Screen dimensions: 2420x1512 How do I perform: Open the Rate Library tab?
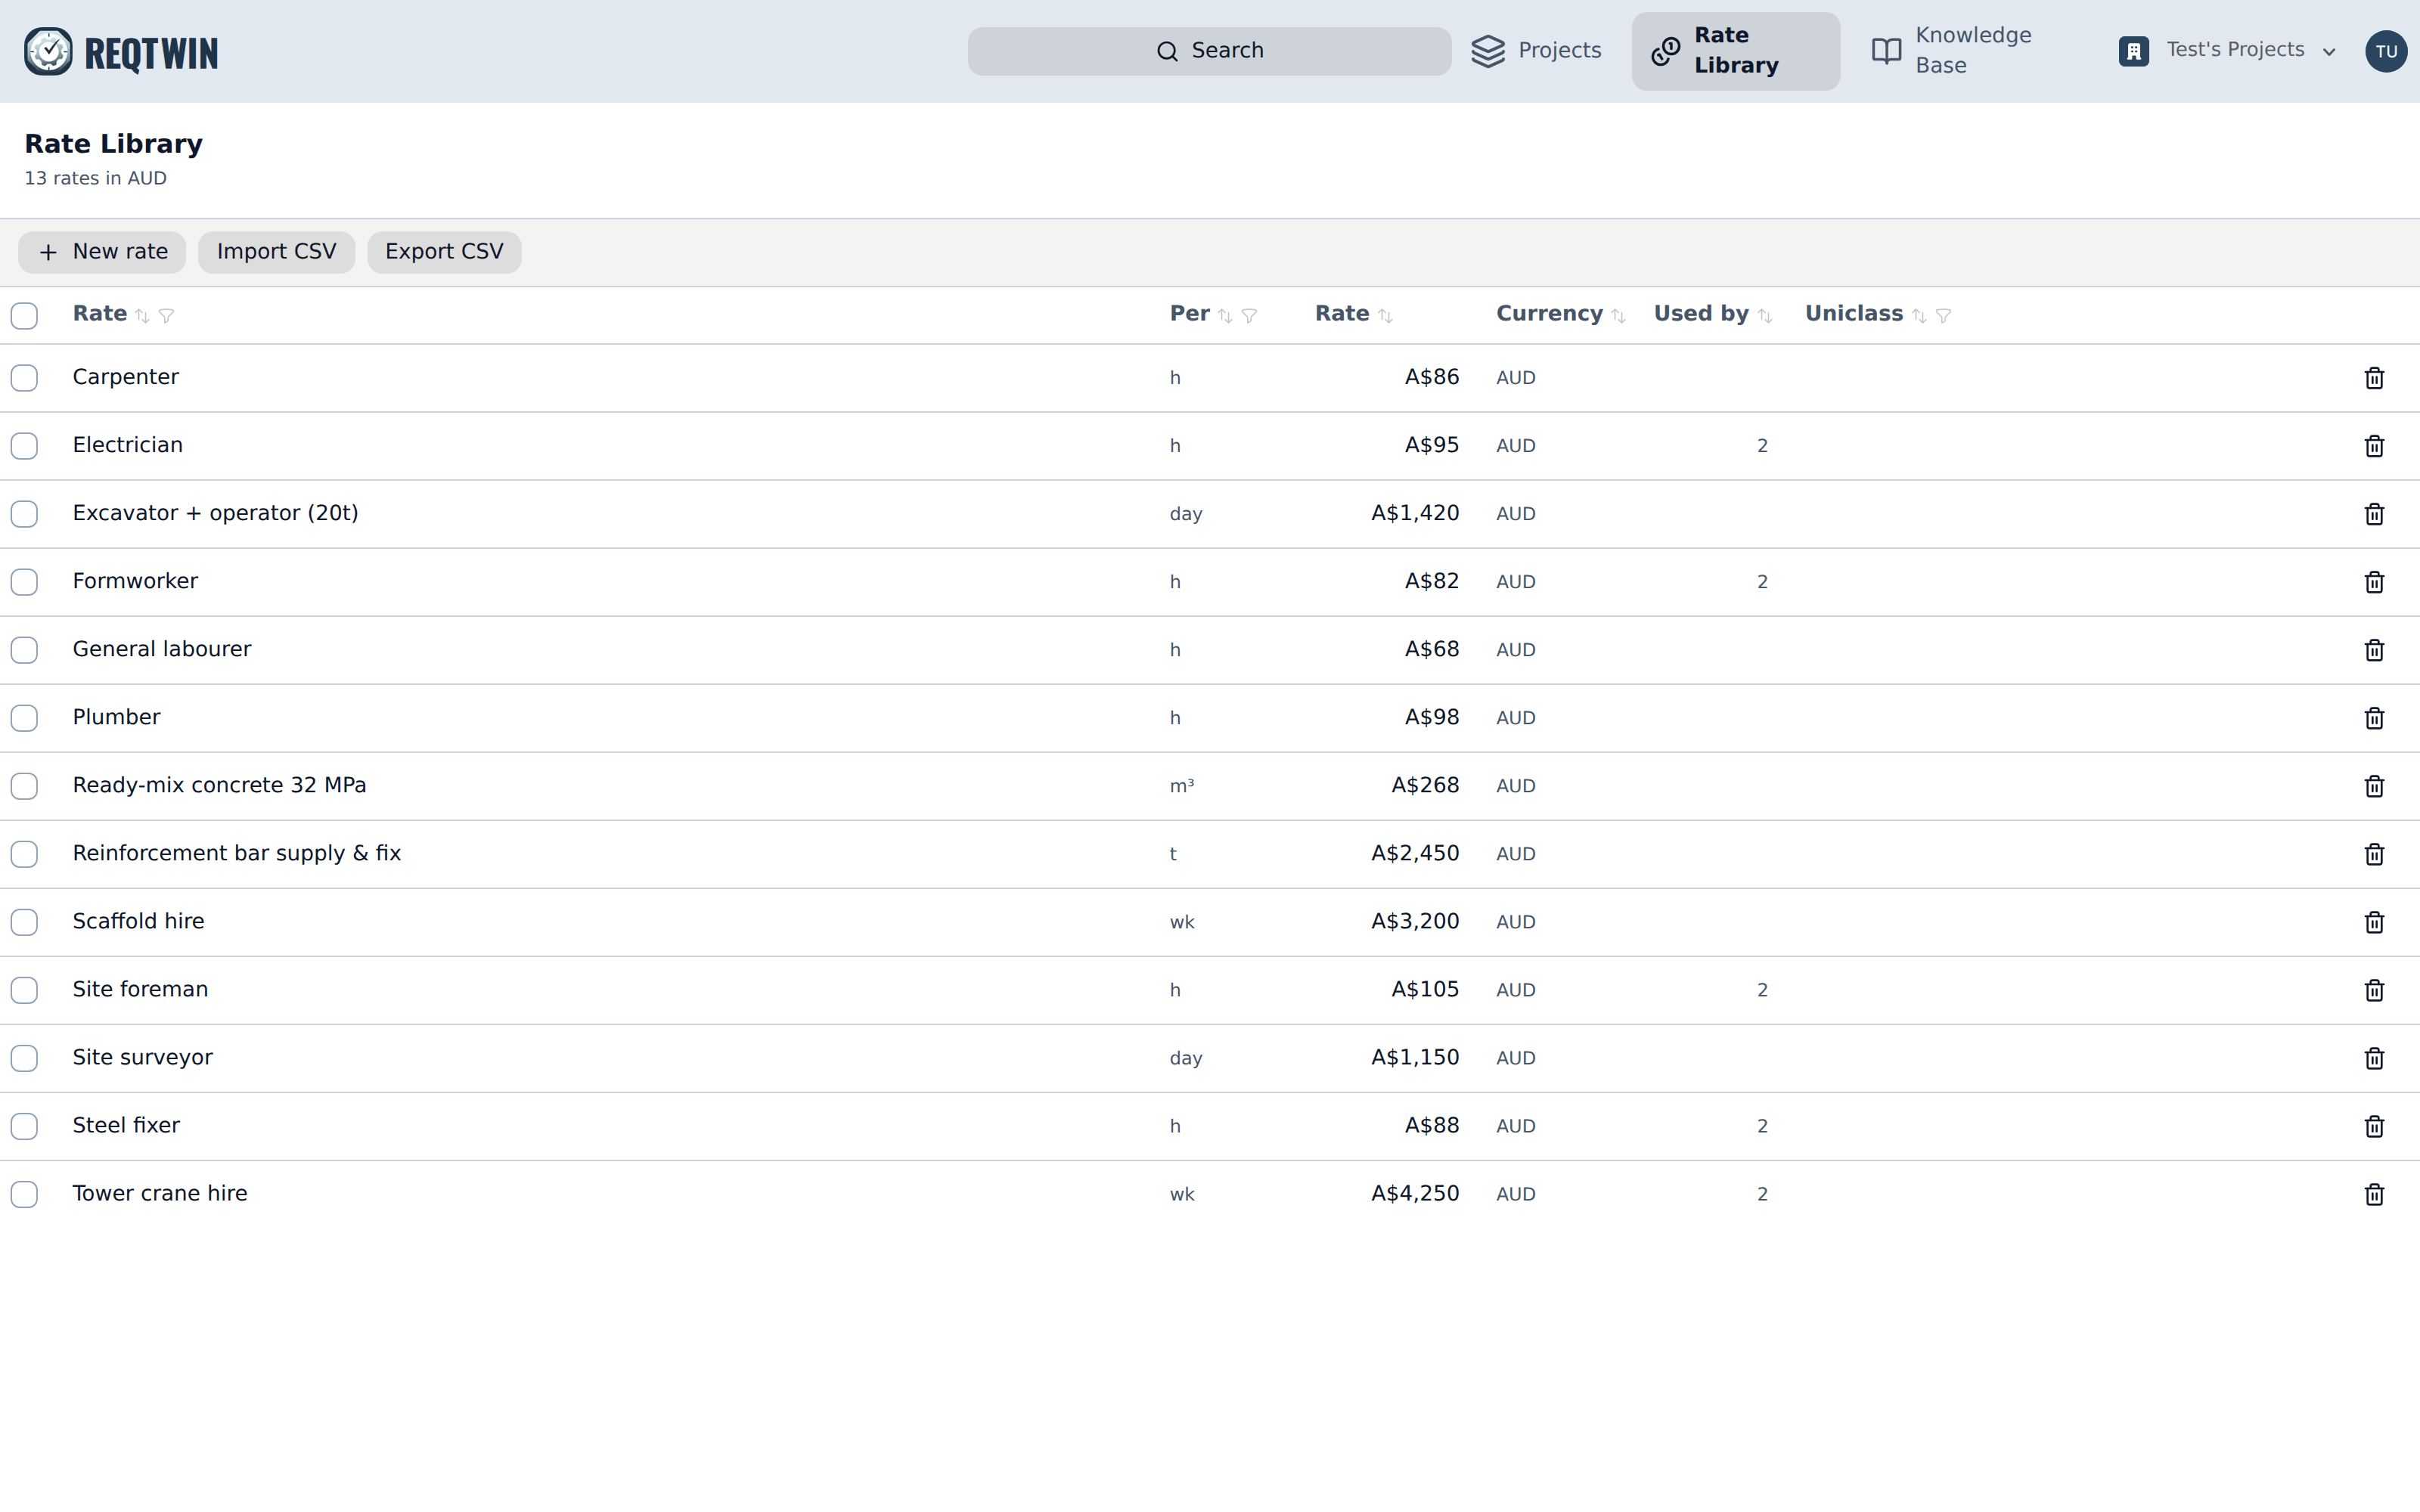click(1735, 51)
